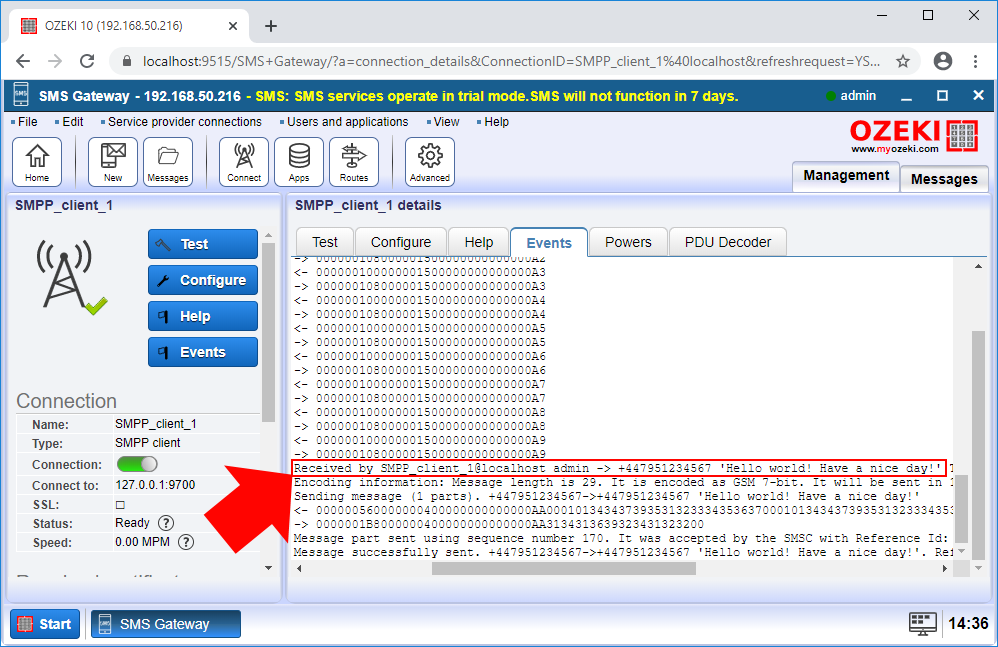Click the blue Test button

click(203, 244)
